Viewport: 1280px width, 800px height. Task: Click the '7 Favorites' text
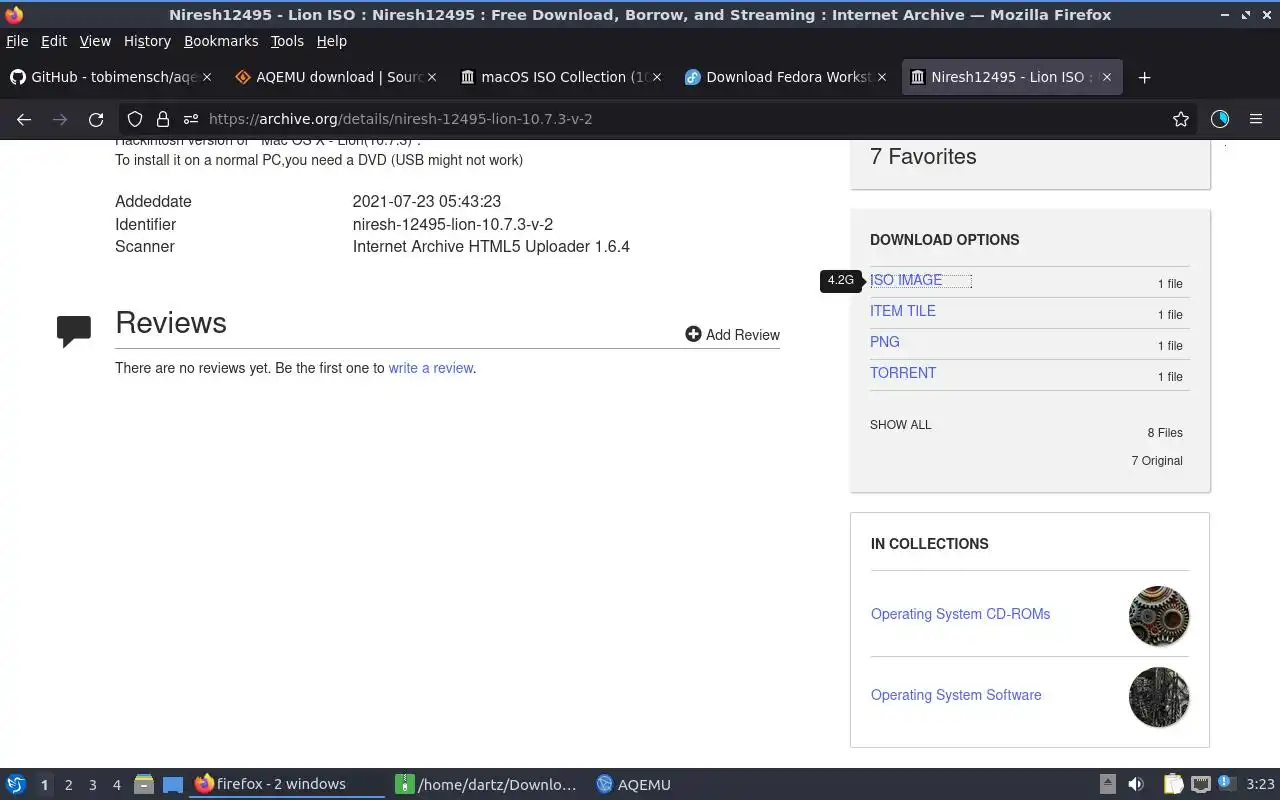[923, 157]
